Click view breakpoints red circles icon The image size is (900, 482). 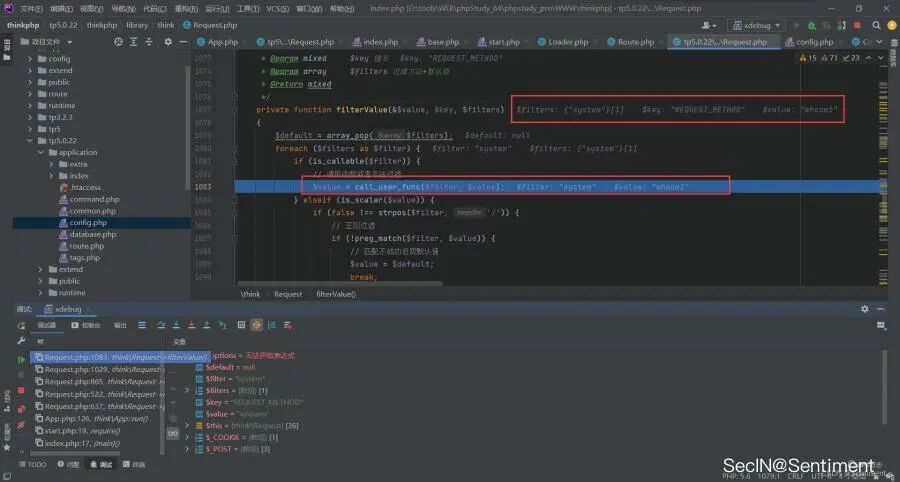tap(21, 409)
